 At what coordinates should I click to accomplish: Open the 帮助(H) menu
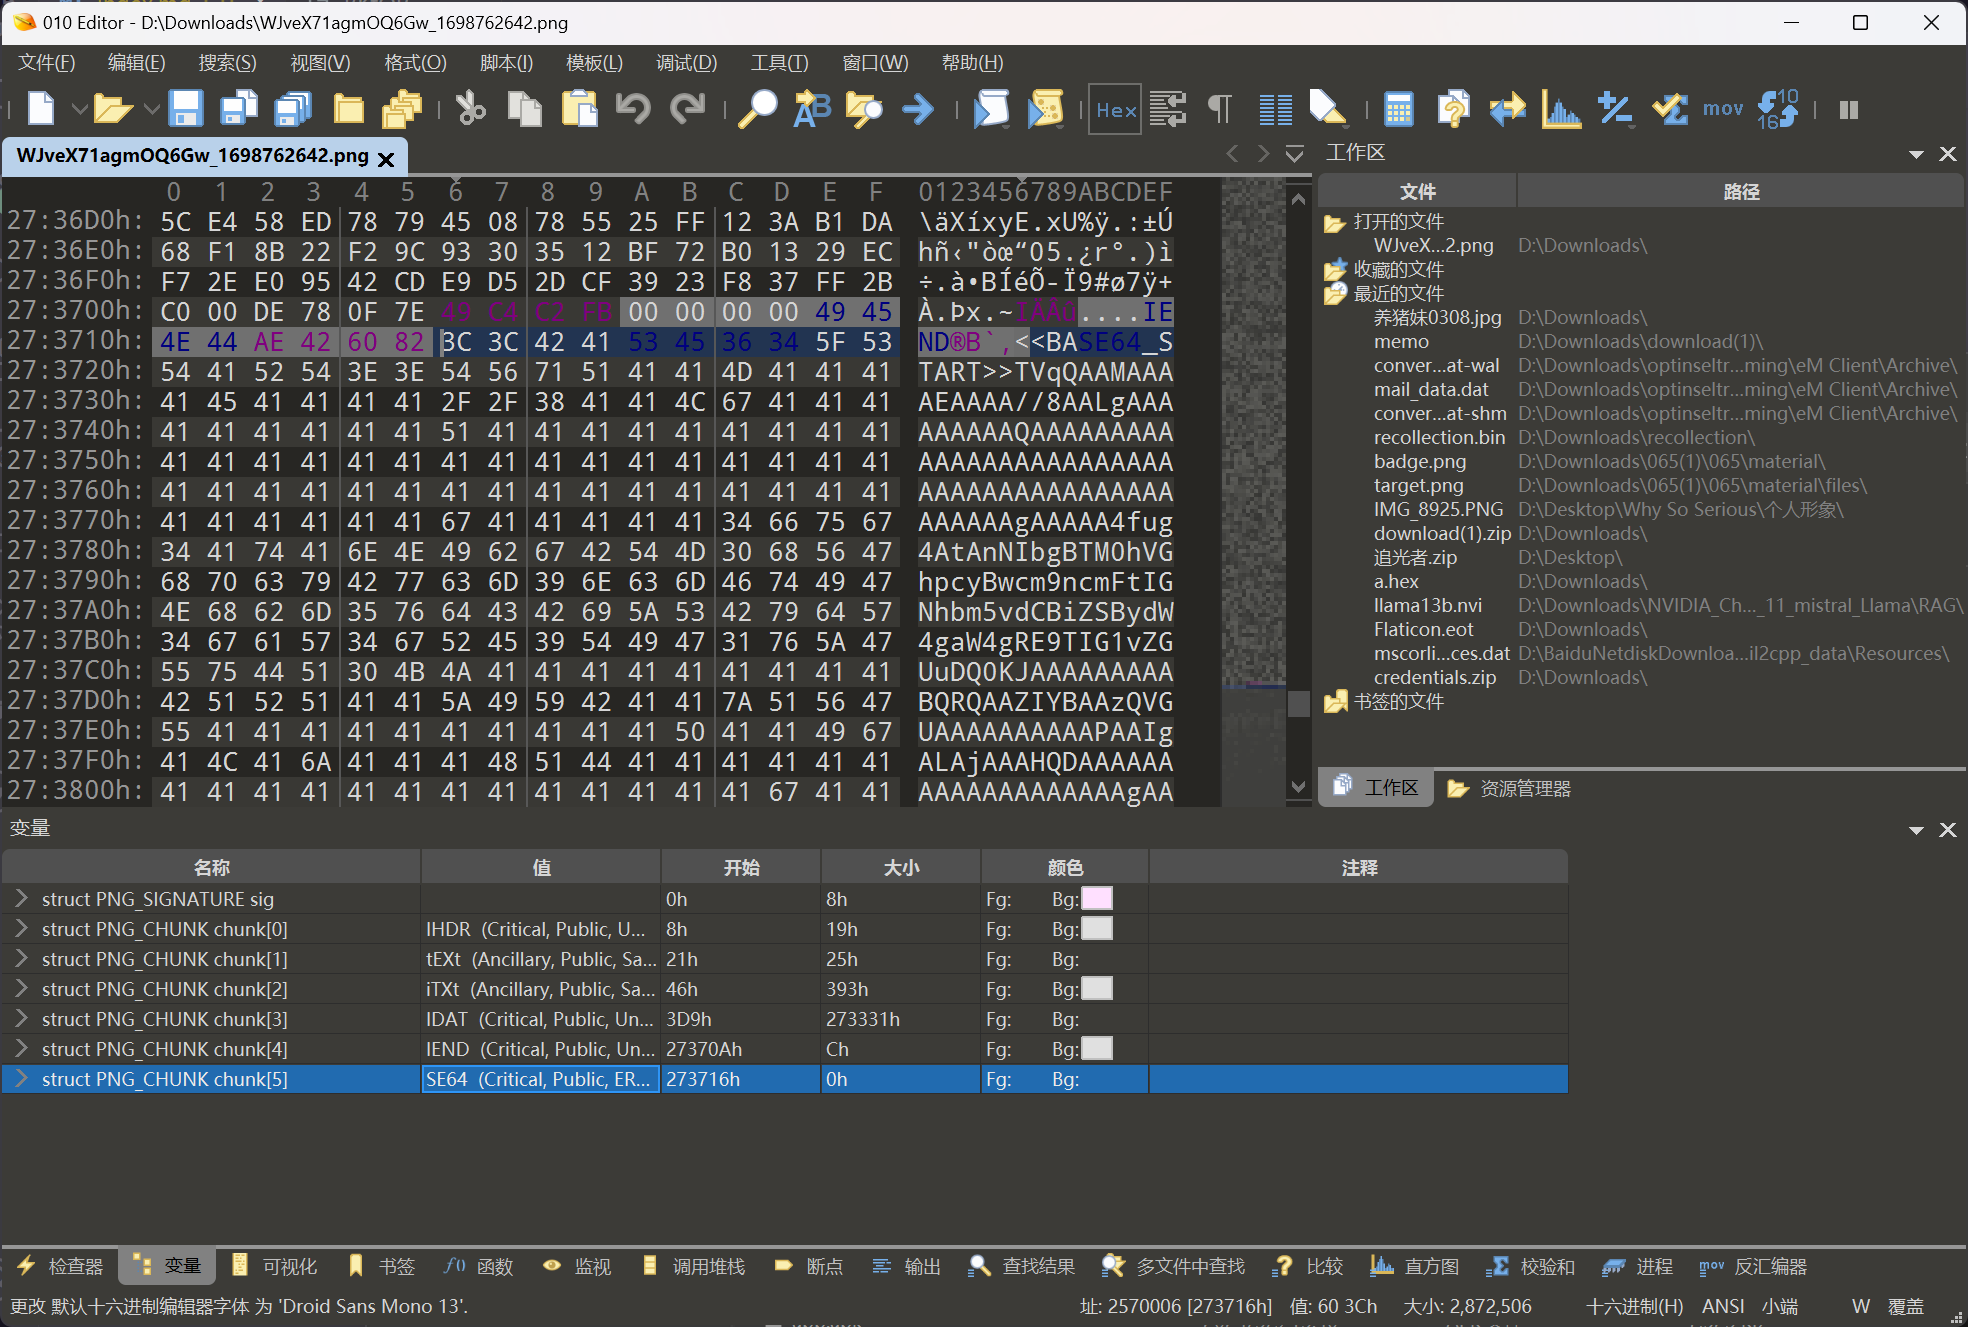972,63
